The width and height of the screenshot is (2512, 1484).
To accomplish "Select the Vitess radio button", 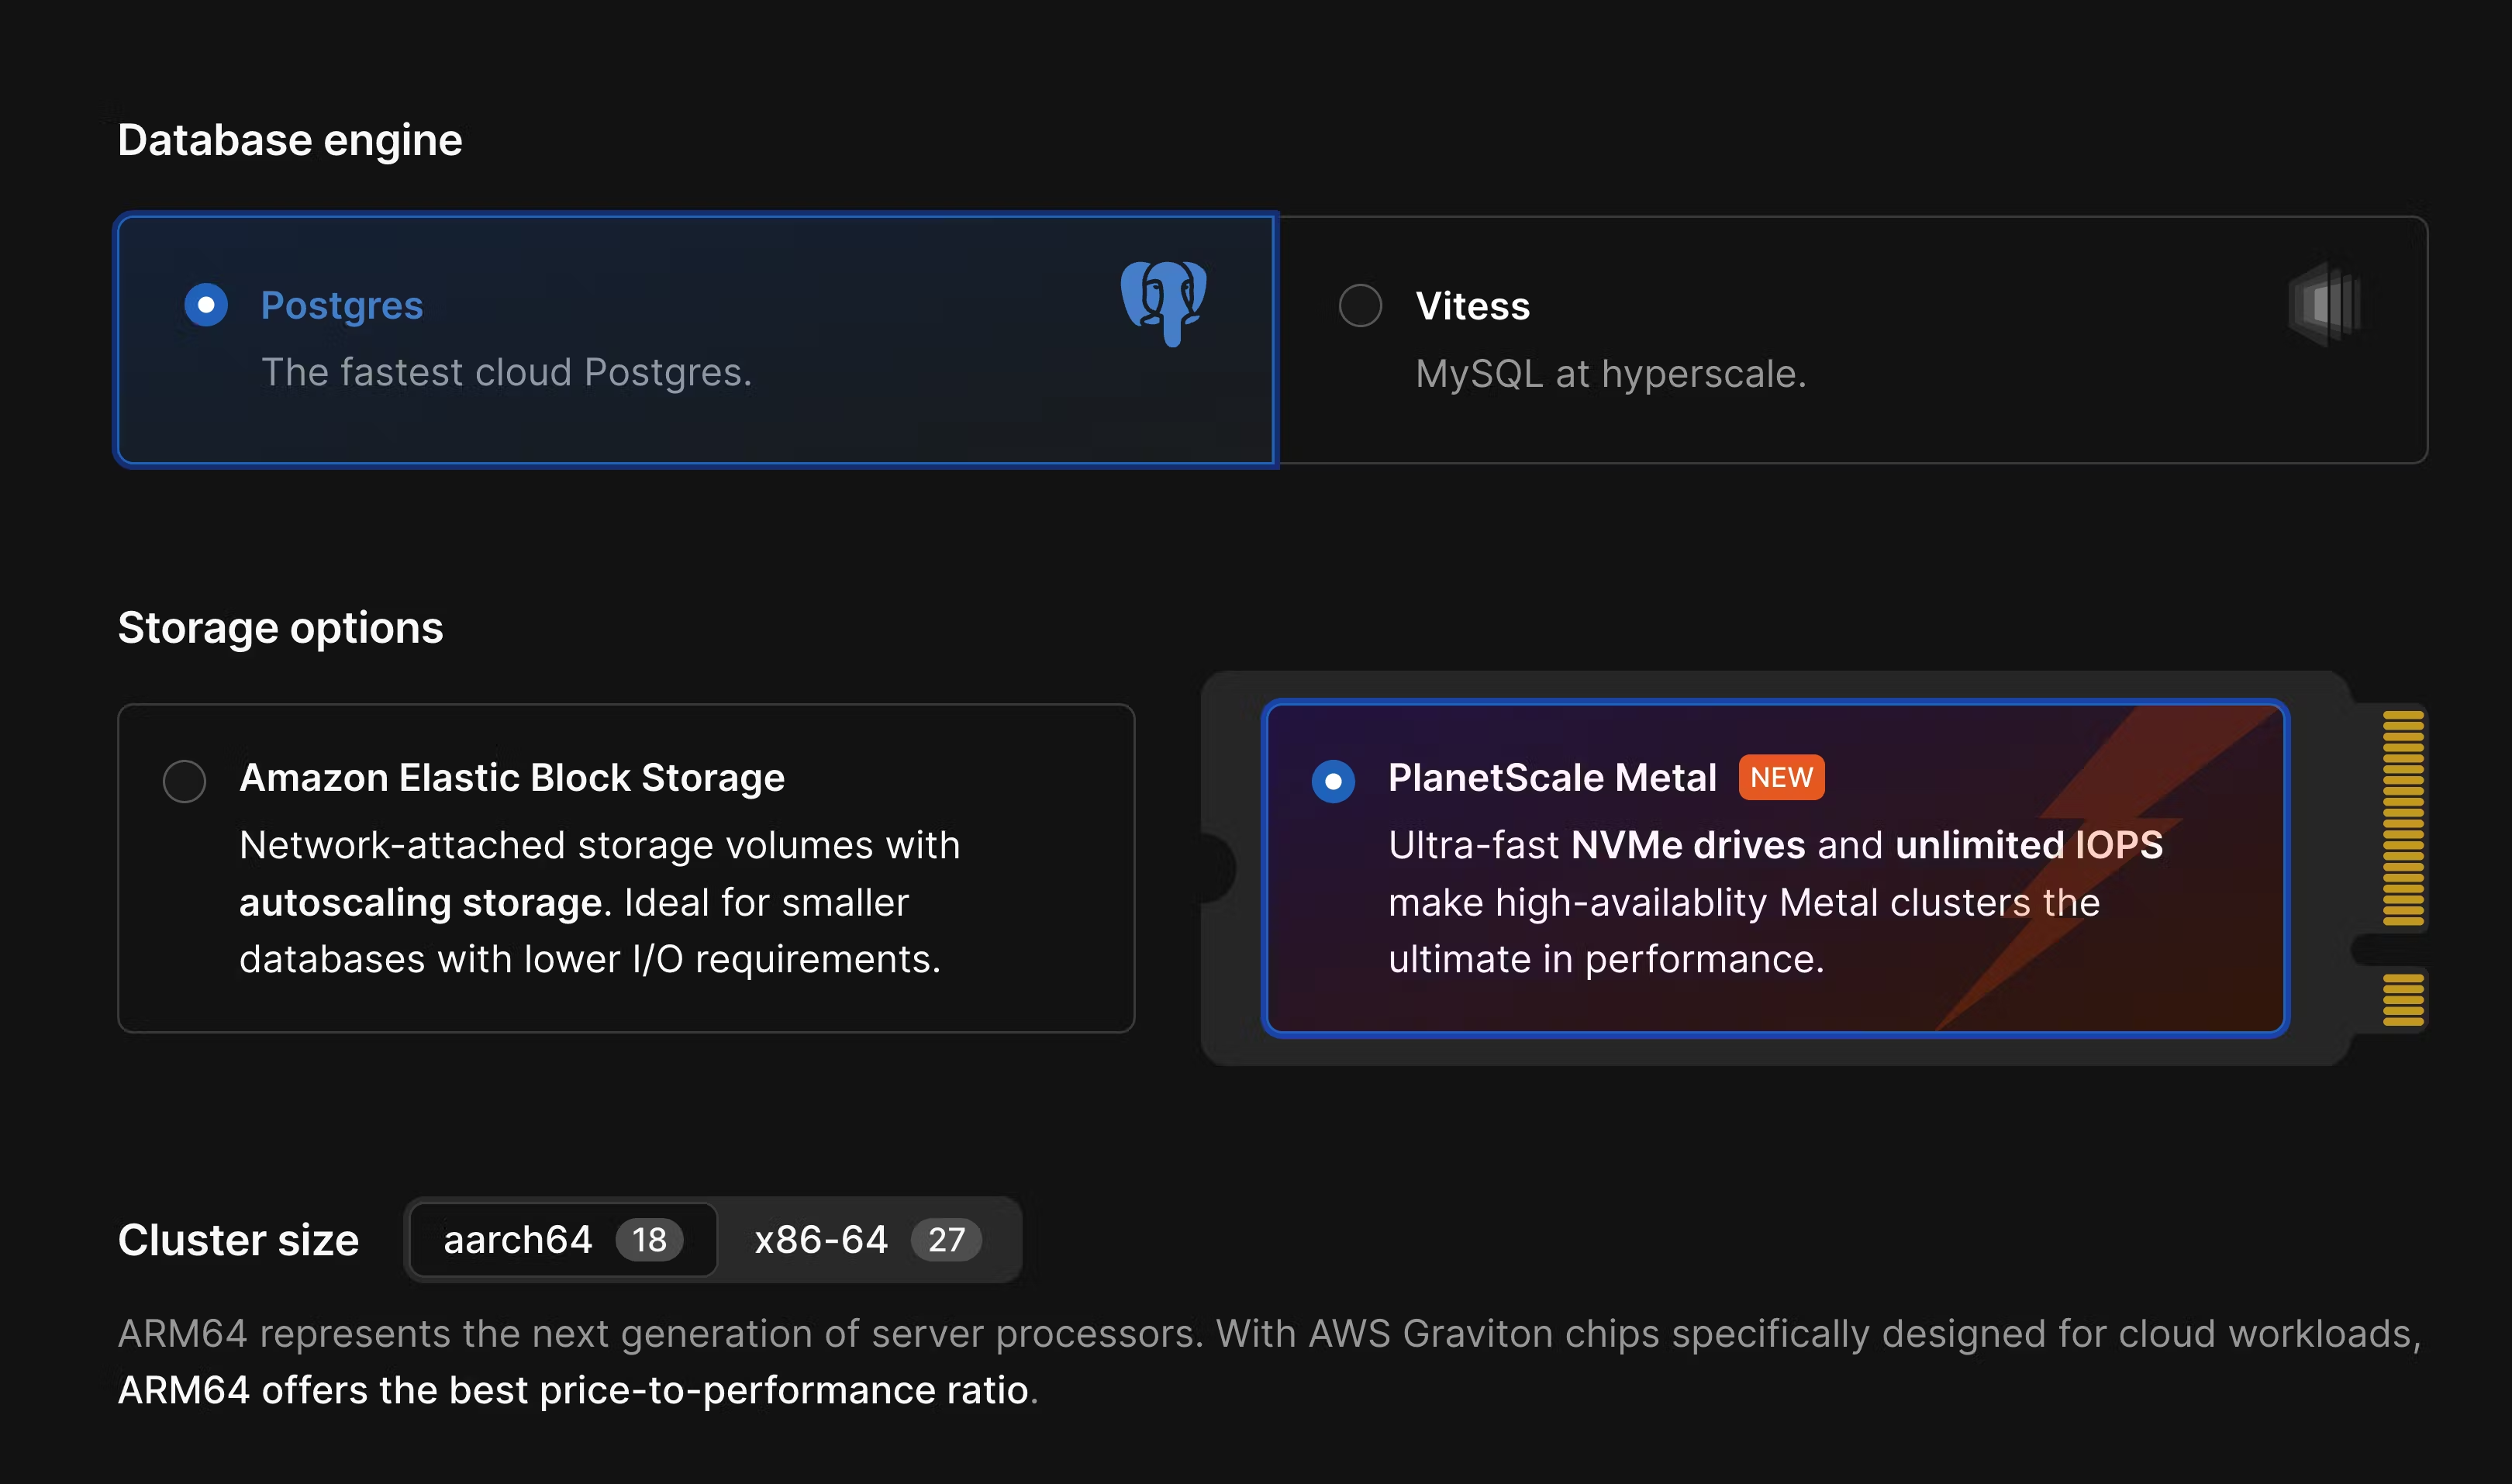I will pos(1360,305).
